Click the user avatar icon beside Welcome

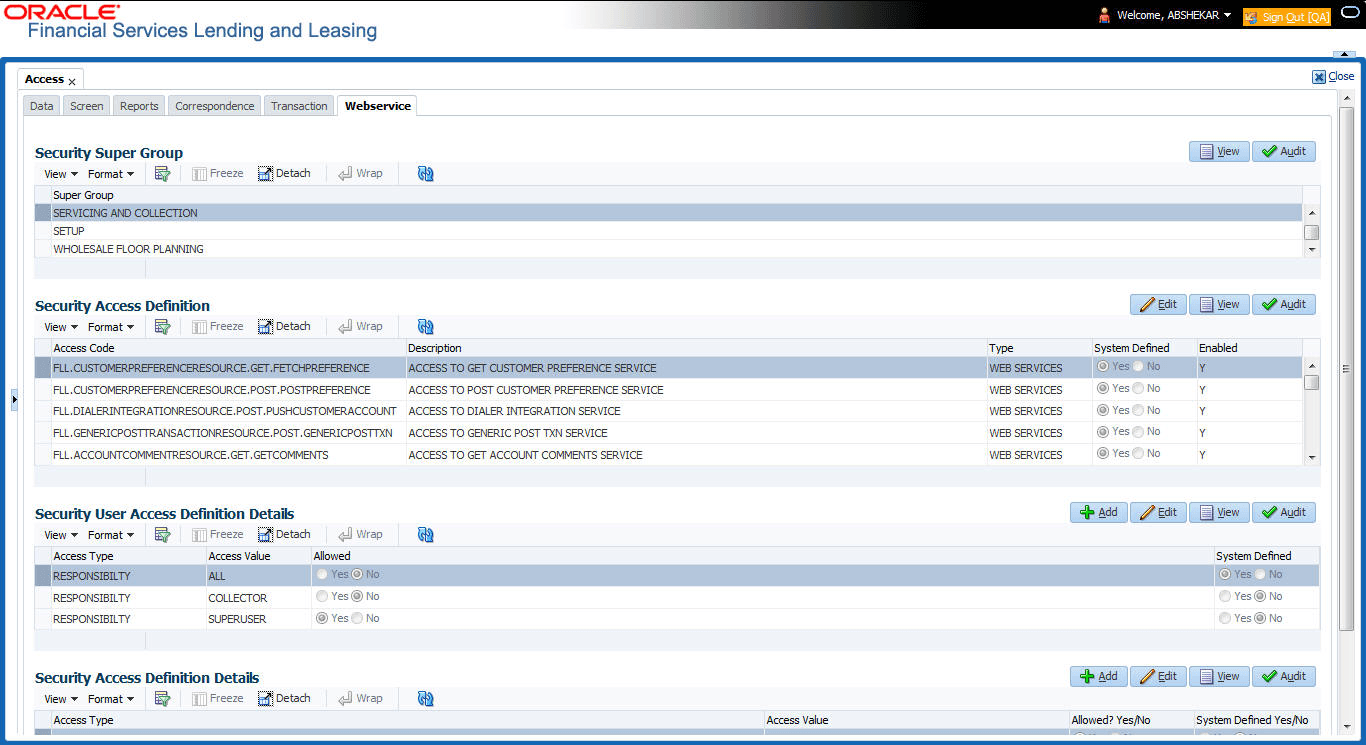coord(1105,15)
